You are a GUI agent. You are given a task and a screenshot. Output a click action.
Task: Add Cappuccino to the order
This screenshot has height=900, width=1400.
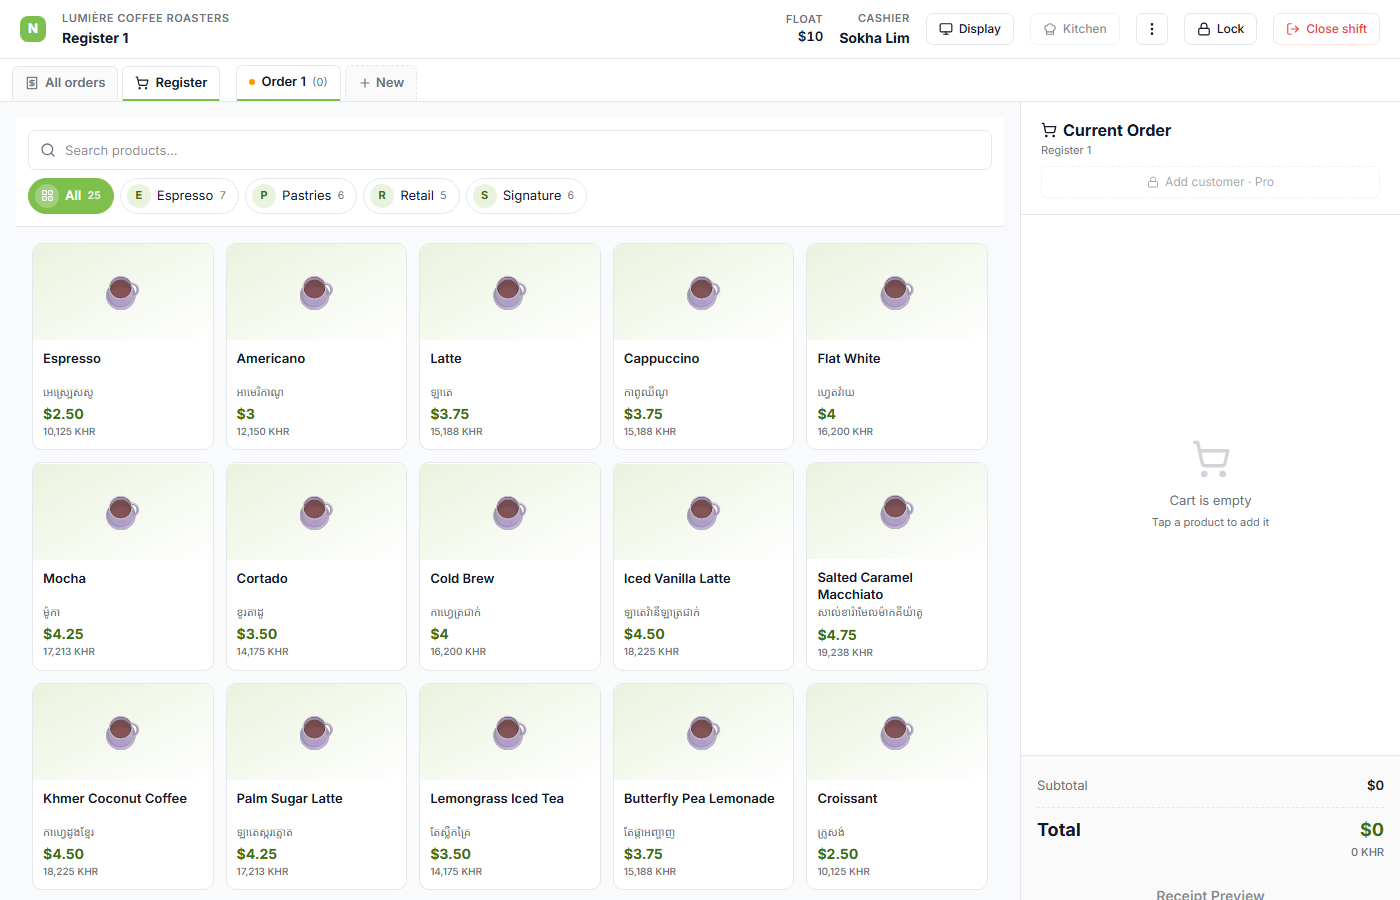coord(703,346)
